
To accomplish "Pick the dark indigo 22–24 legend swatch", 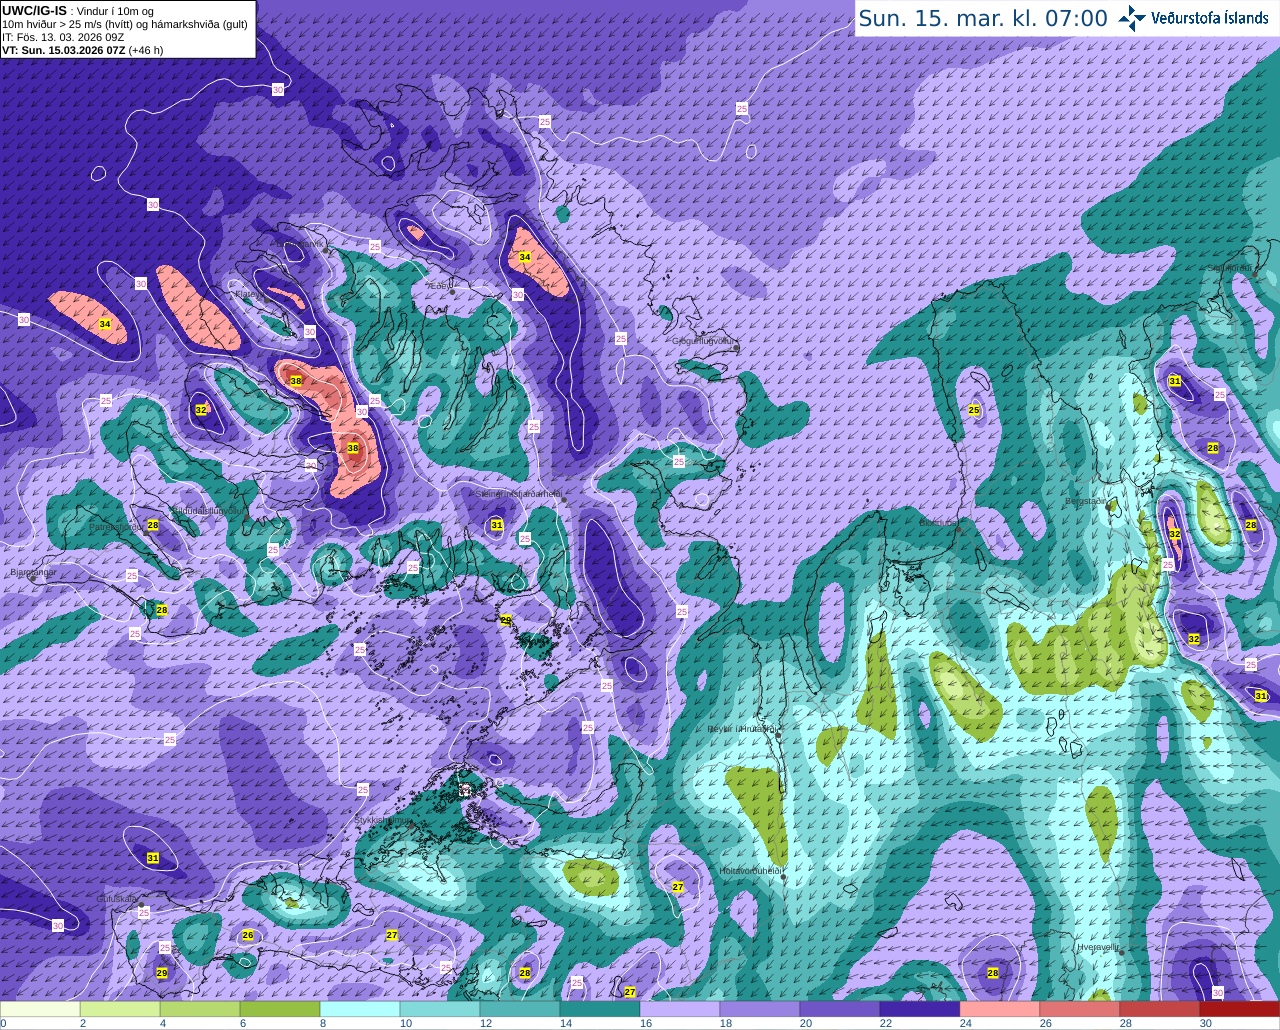I will [920, 1009].
